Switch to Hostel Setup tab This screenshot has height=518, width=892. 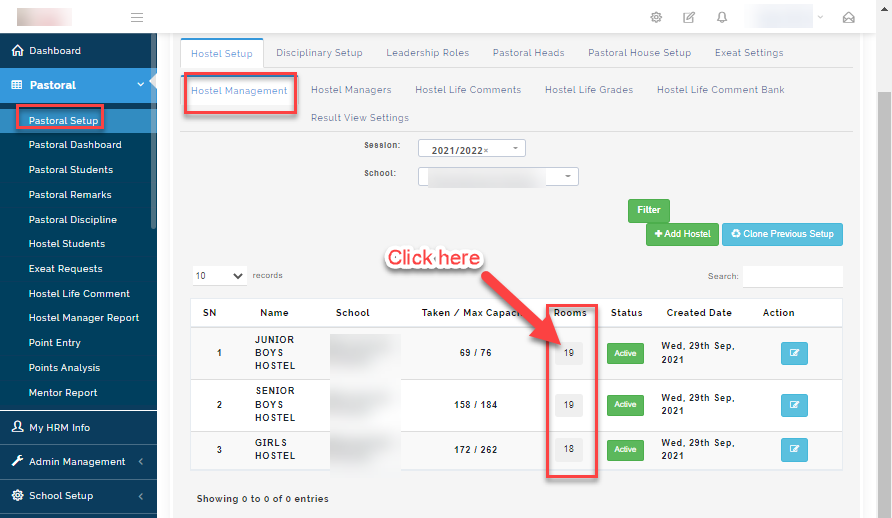point(222,53)
